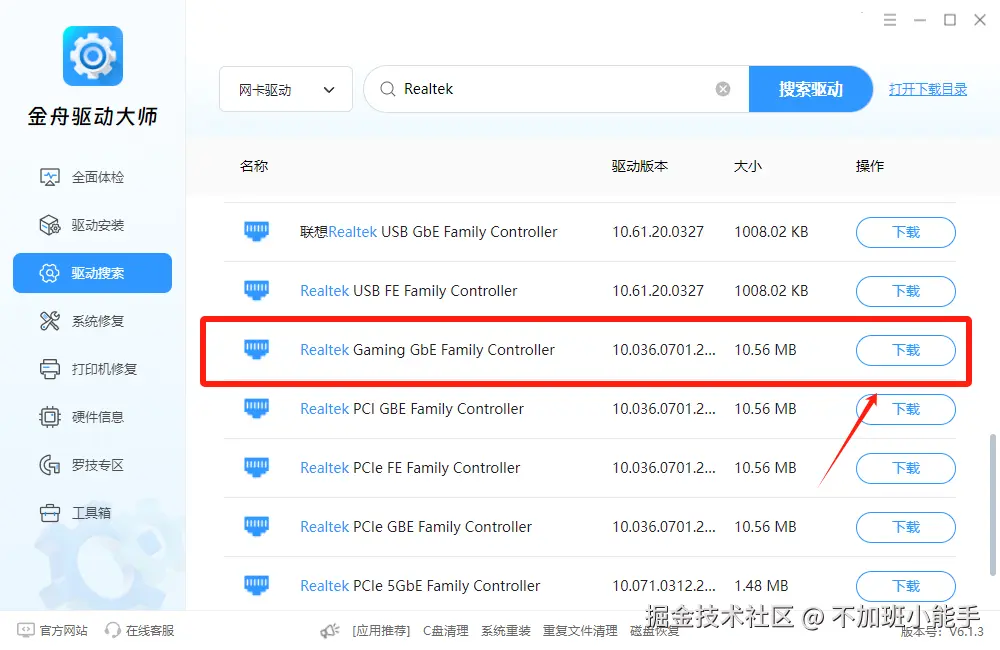Click network card icon of Gaming GbE row

[256, 349]
